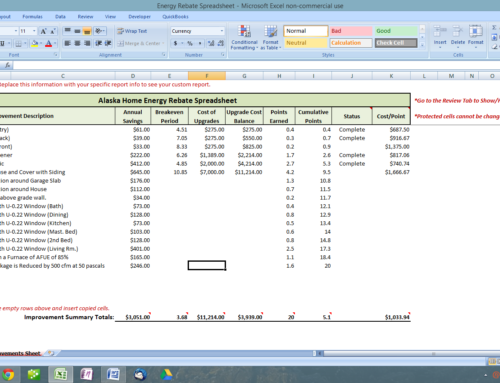Open the View ribbon tab

click(110, 17)
